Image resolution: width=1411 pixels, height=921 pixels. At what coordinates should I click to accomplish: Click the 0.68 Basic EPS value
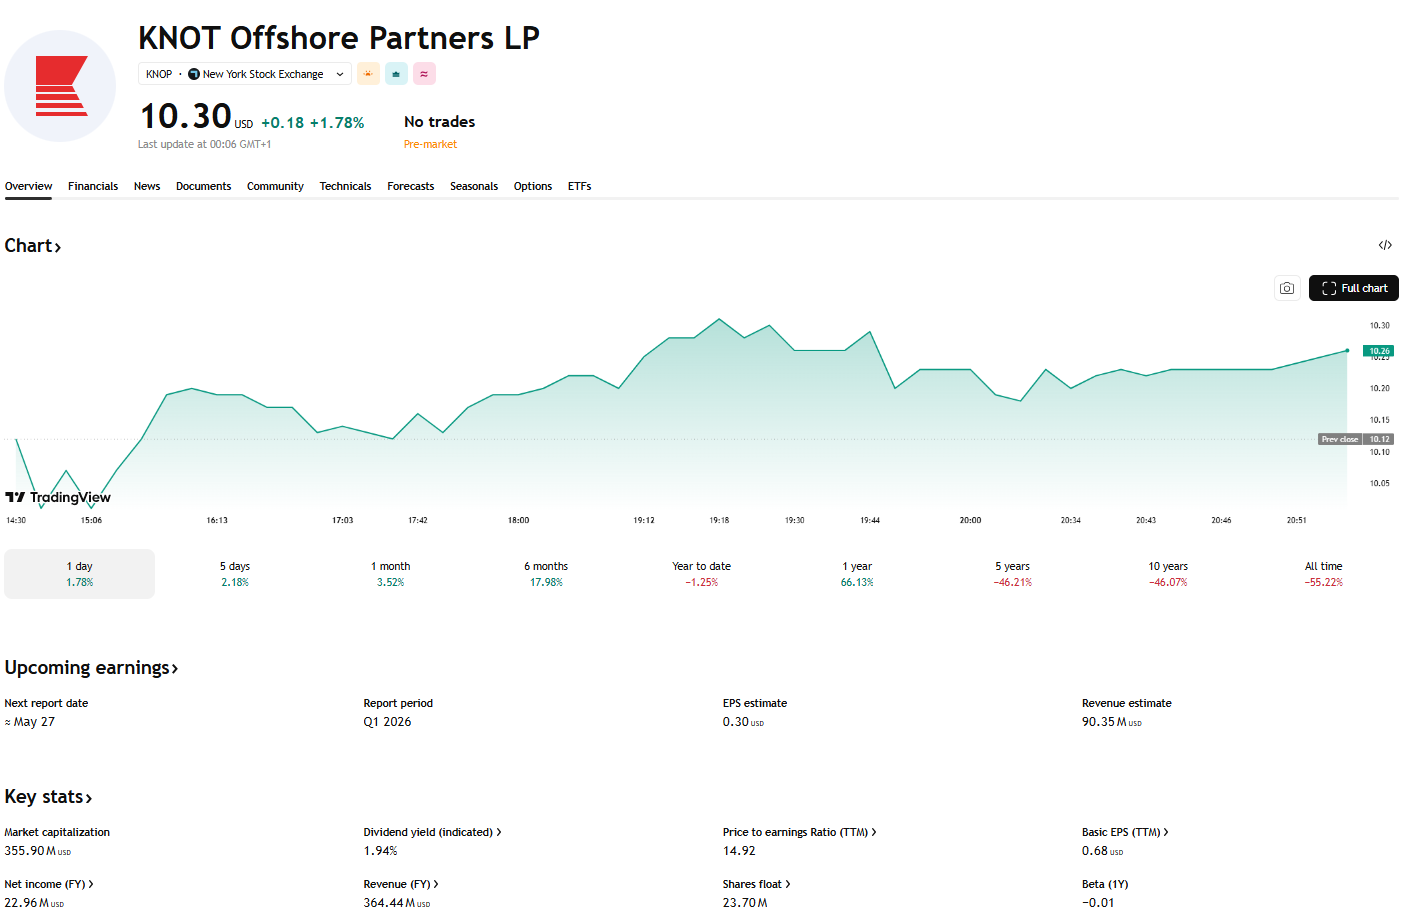(x=1102, y=851)
